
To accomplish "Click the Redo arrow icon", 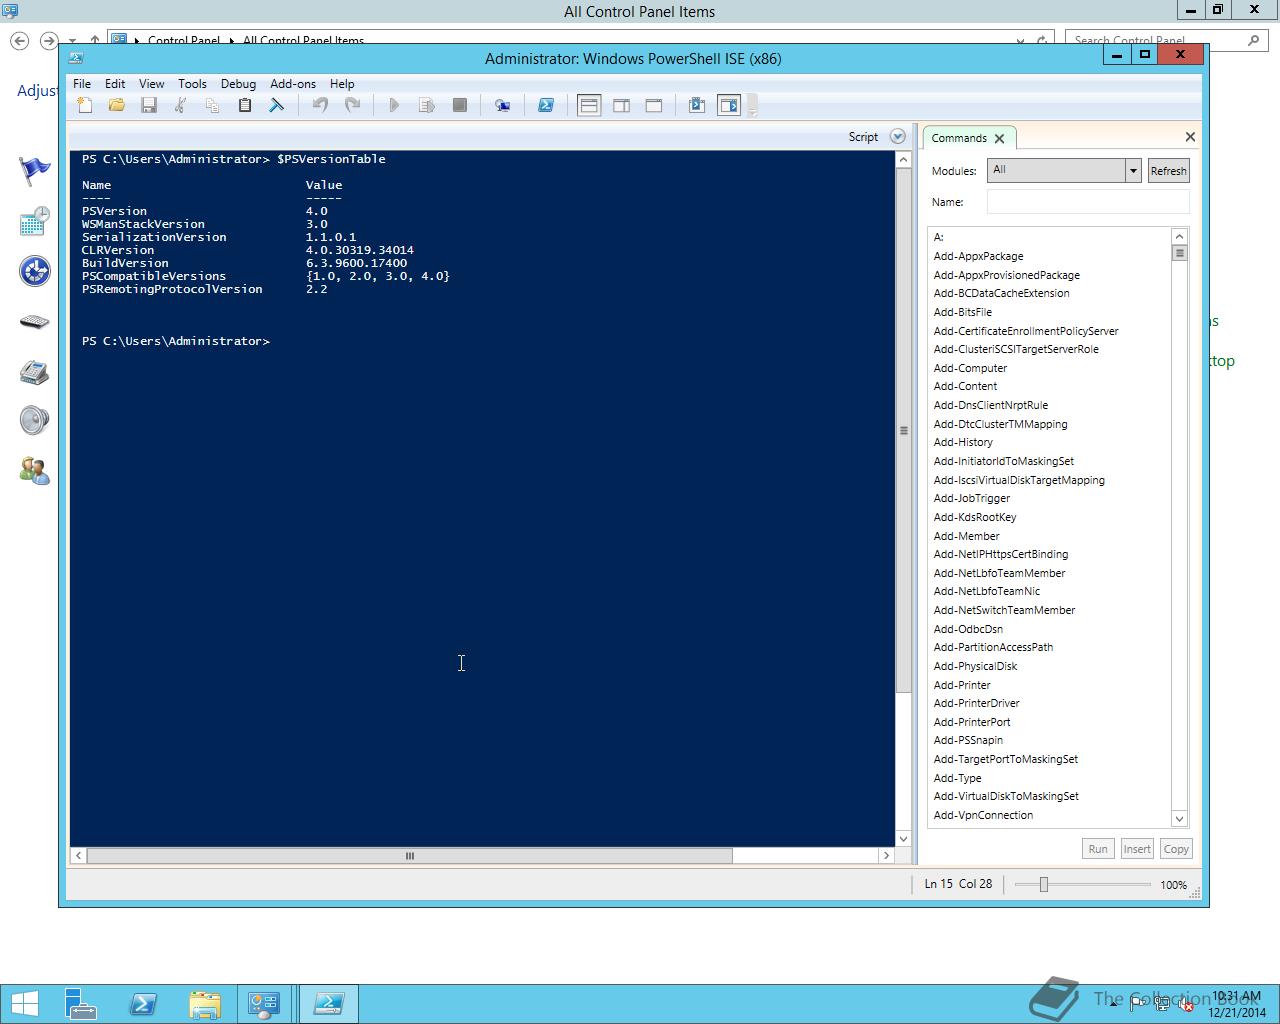I will pos(352,105).
